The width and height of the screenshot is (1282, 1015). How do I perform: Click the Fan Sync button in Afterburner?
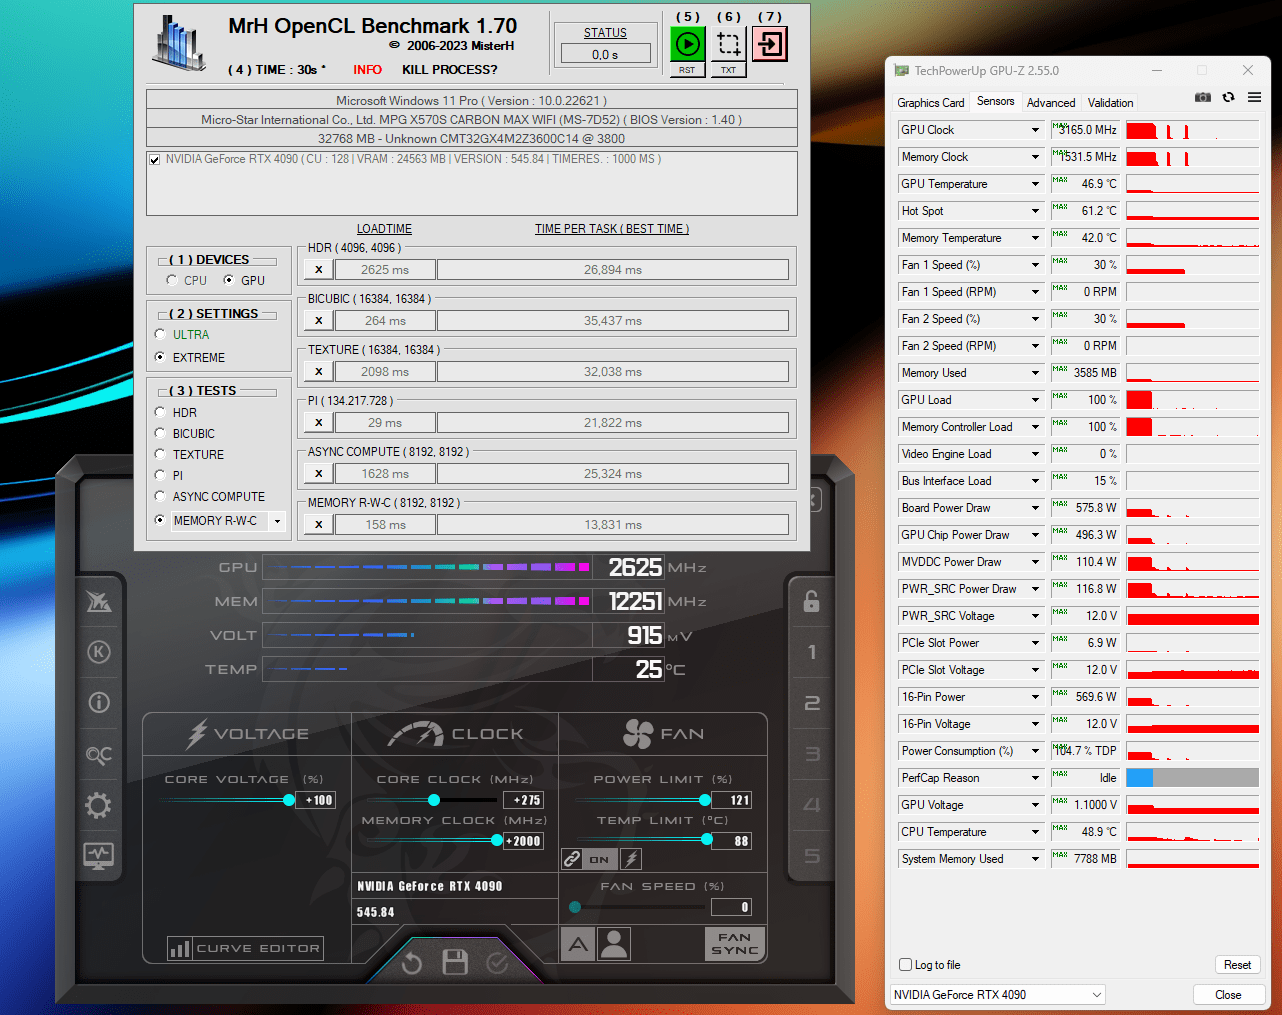[735, 944]
